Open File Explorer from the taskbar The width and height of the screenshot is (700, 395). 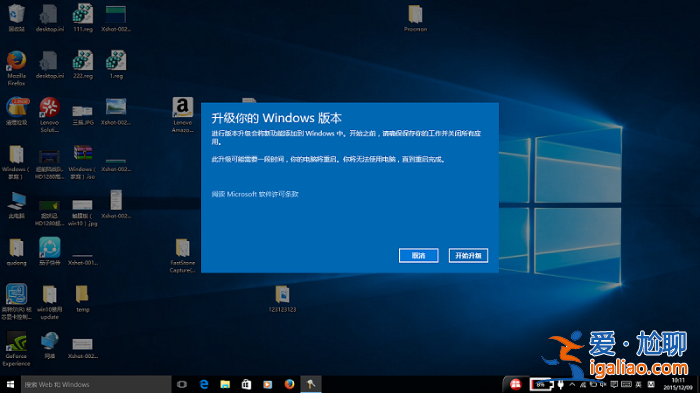pyautogui.click(x=225, y=384)
